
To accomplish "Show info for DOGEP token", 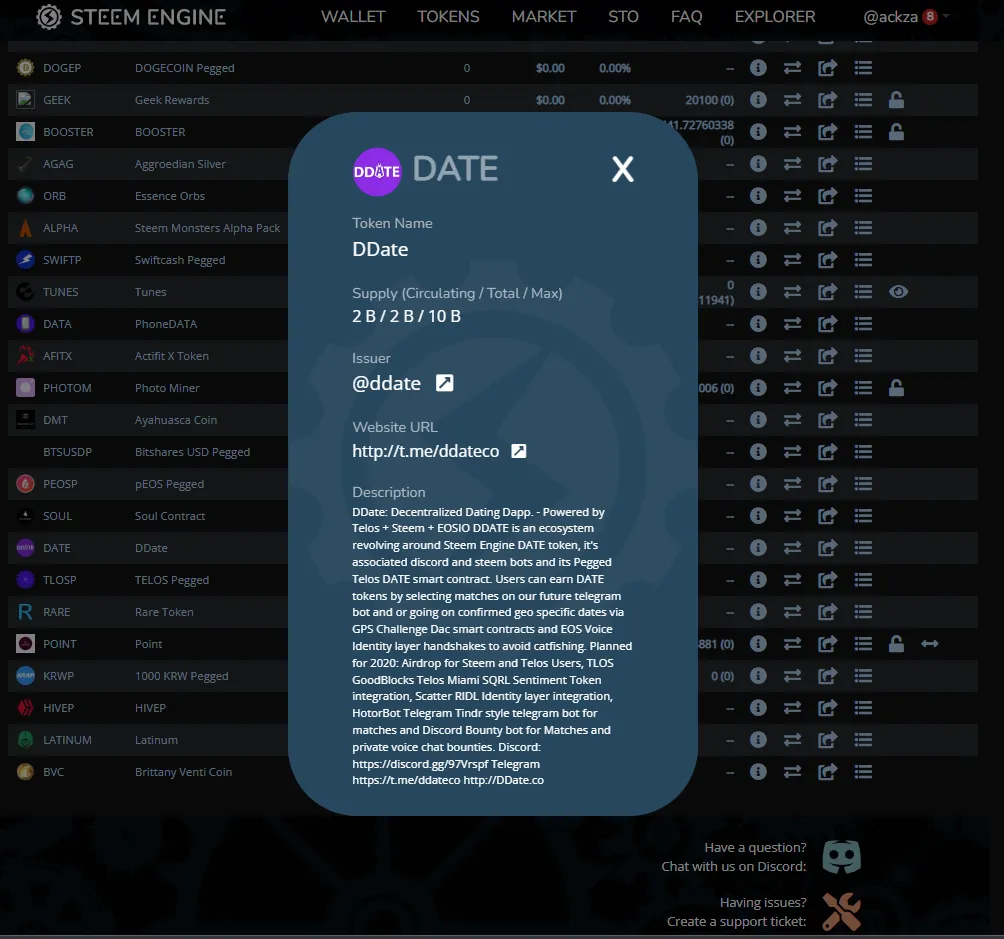I will pyautogui.click(x=758, y=67).
